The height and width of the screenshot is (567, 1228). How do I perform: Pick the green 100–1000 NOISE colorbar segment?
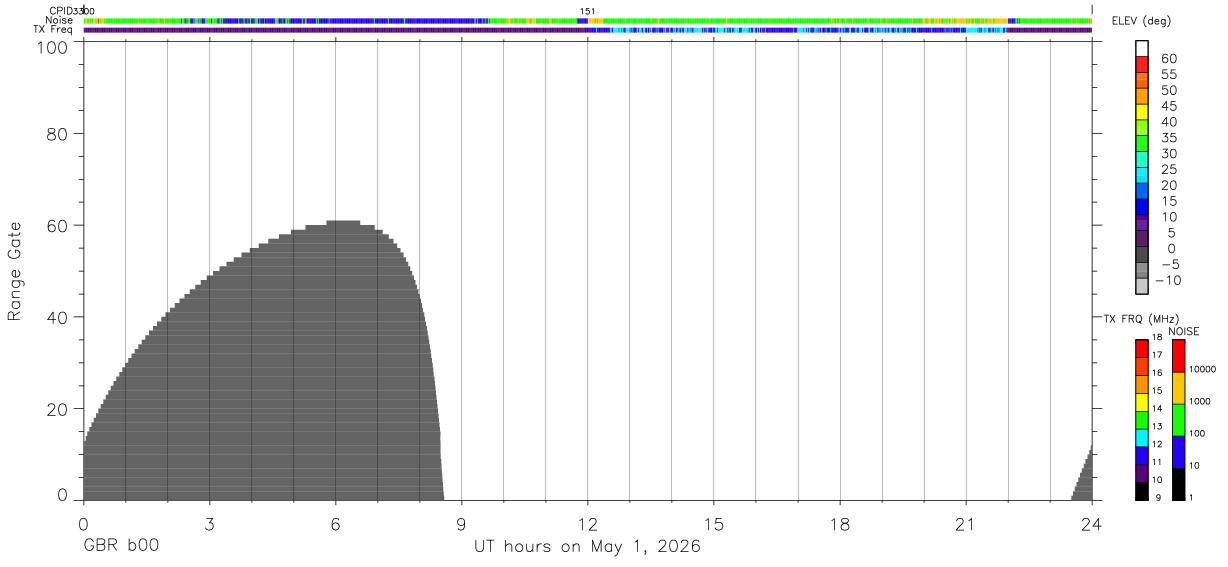1178,420
